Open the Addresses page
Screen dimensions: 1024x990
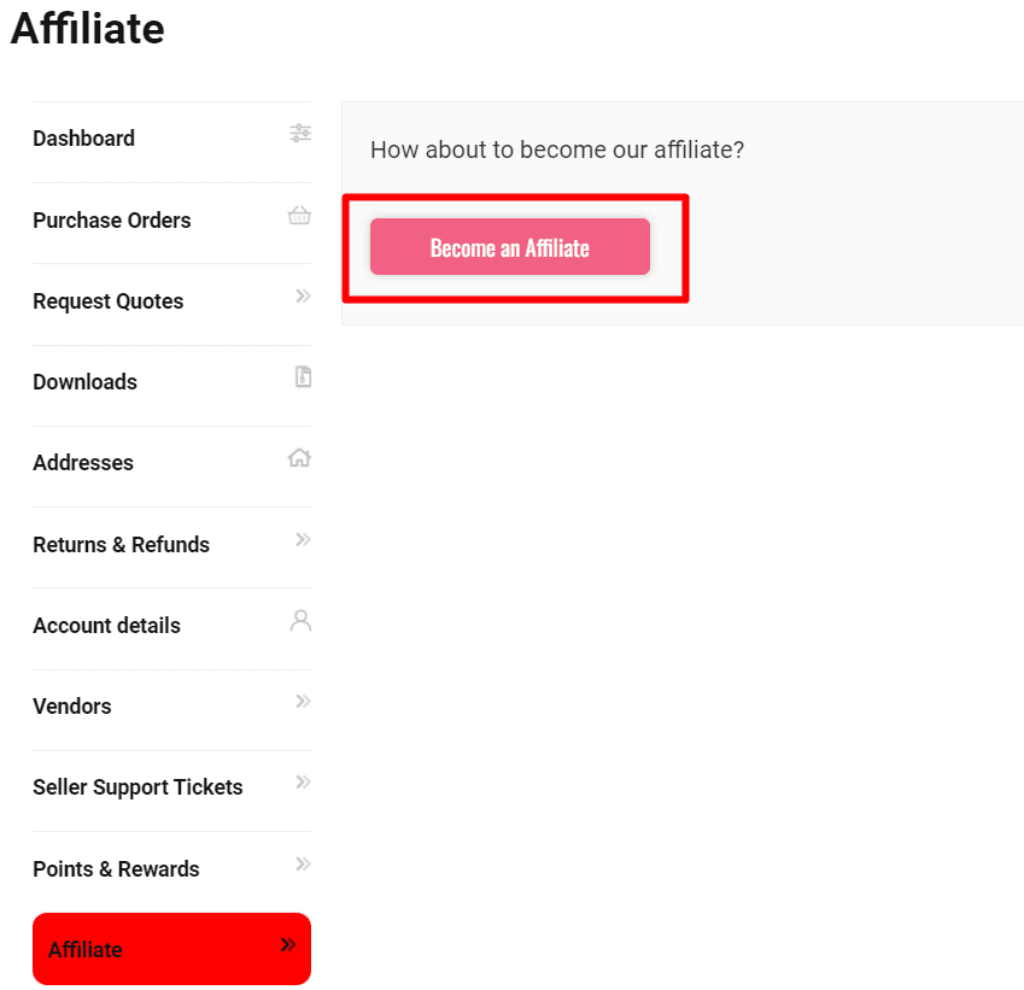[83, 463]
